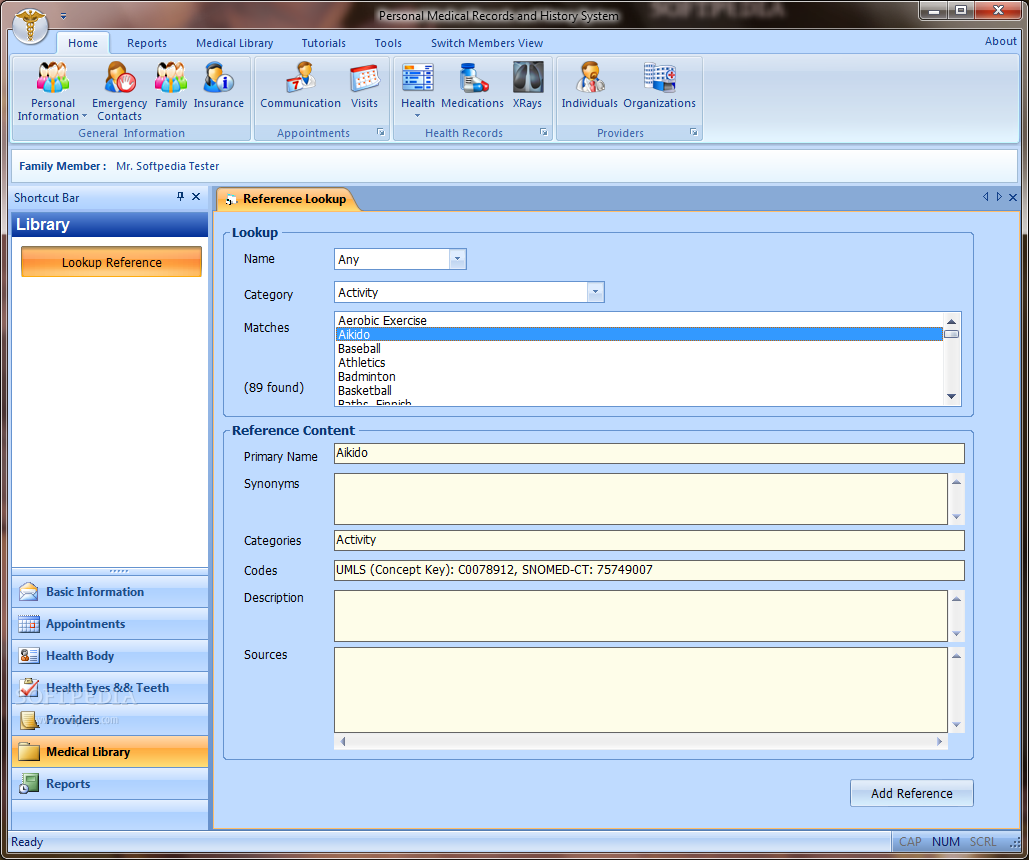The width and height of the screenshot is (1029, 860).
Task: Click the Add Reference button
Action: [x=911, y=793]
